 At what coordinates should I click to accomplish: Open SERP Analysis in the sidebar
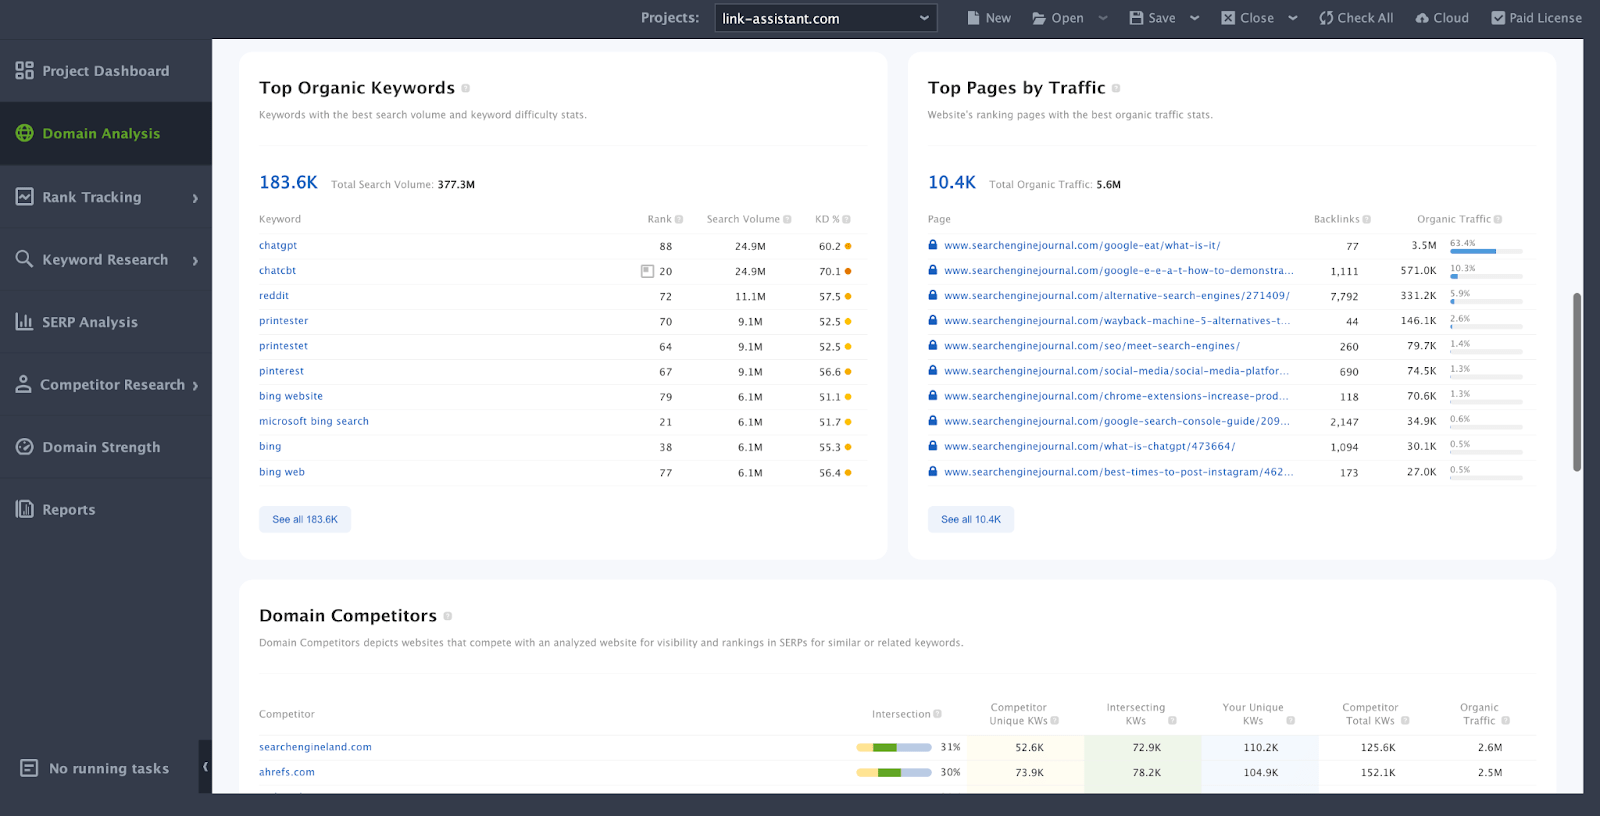coord(90,322)
